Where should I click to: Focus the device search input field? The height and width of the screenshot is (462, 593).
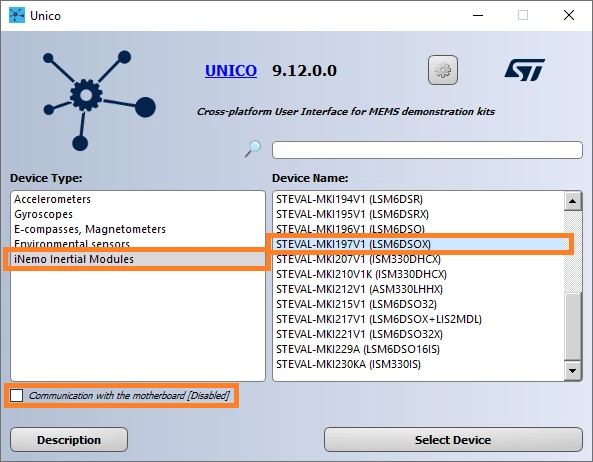click(427, 150)
